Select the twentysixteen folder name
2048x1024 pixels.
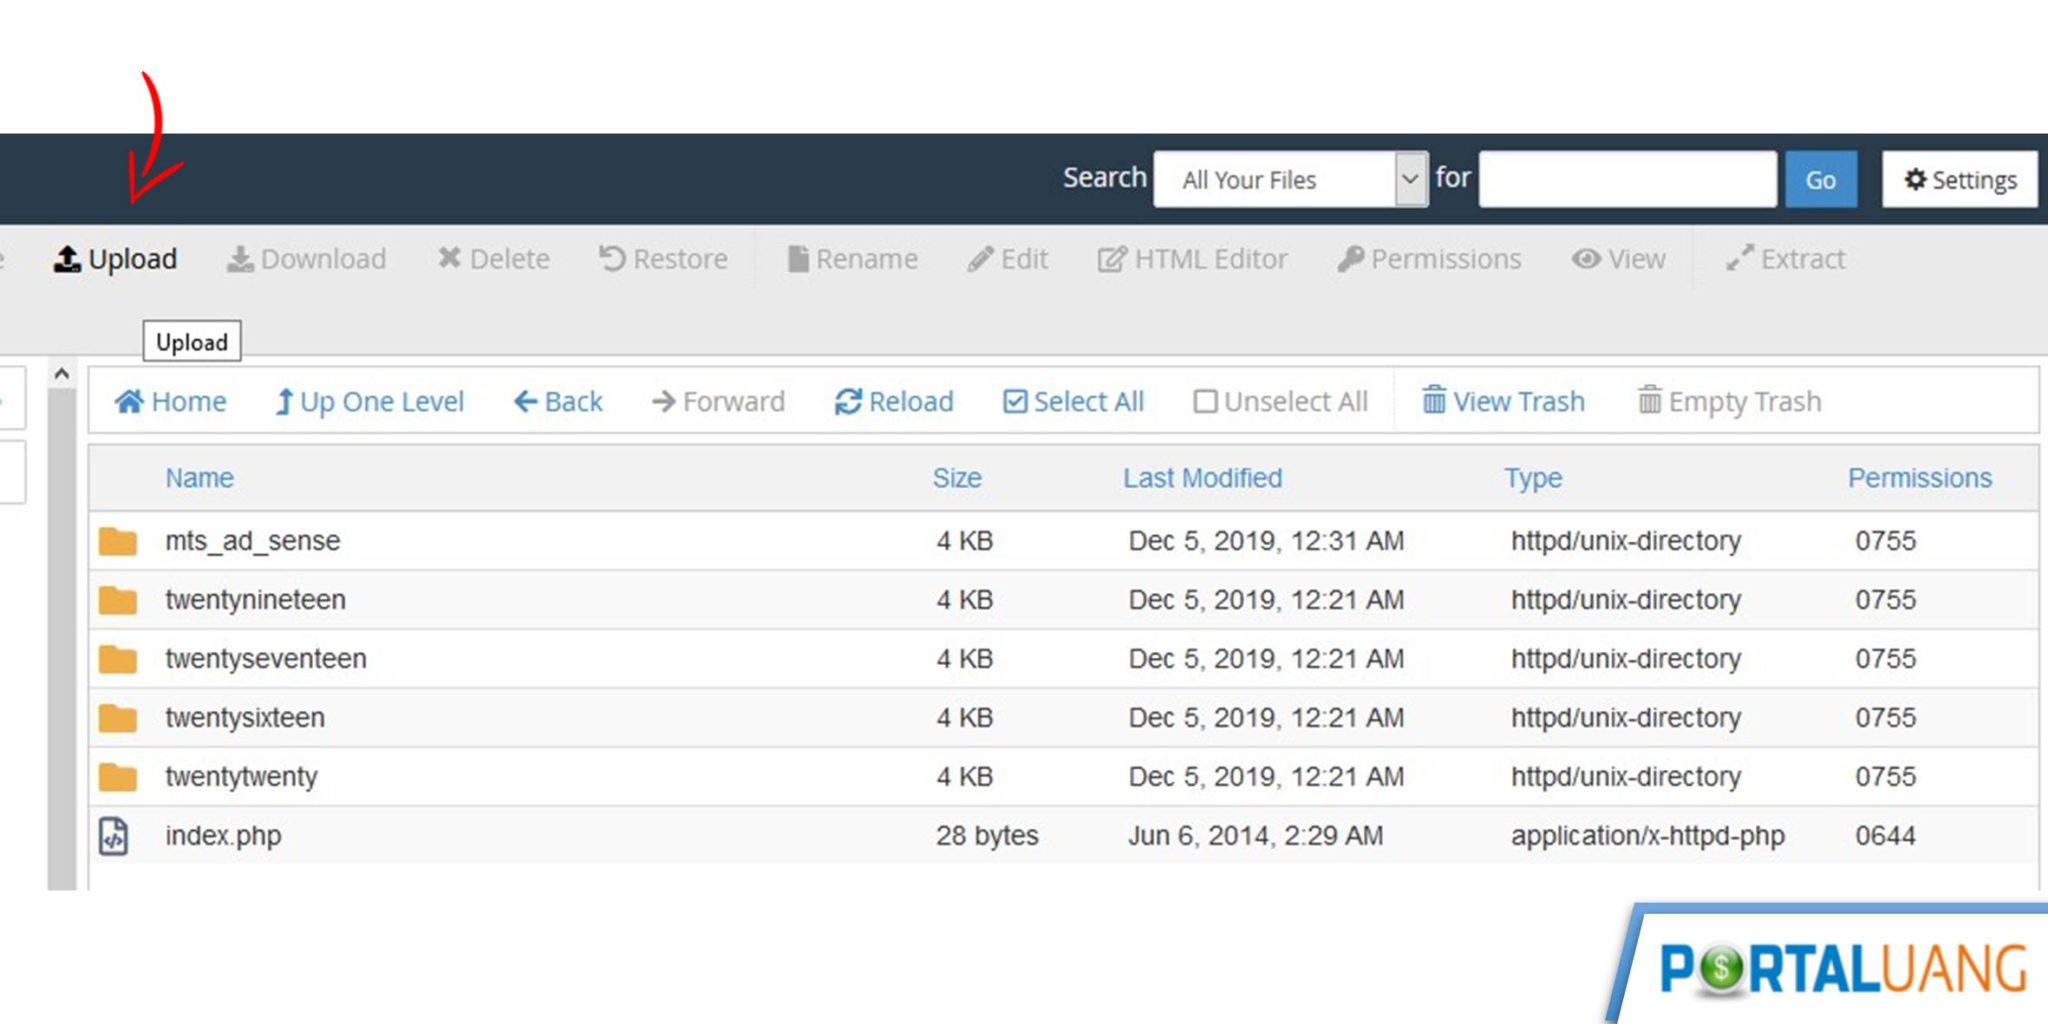245,718
